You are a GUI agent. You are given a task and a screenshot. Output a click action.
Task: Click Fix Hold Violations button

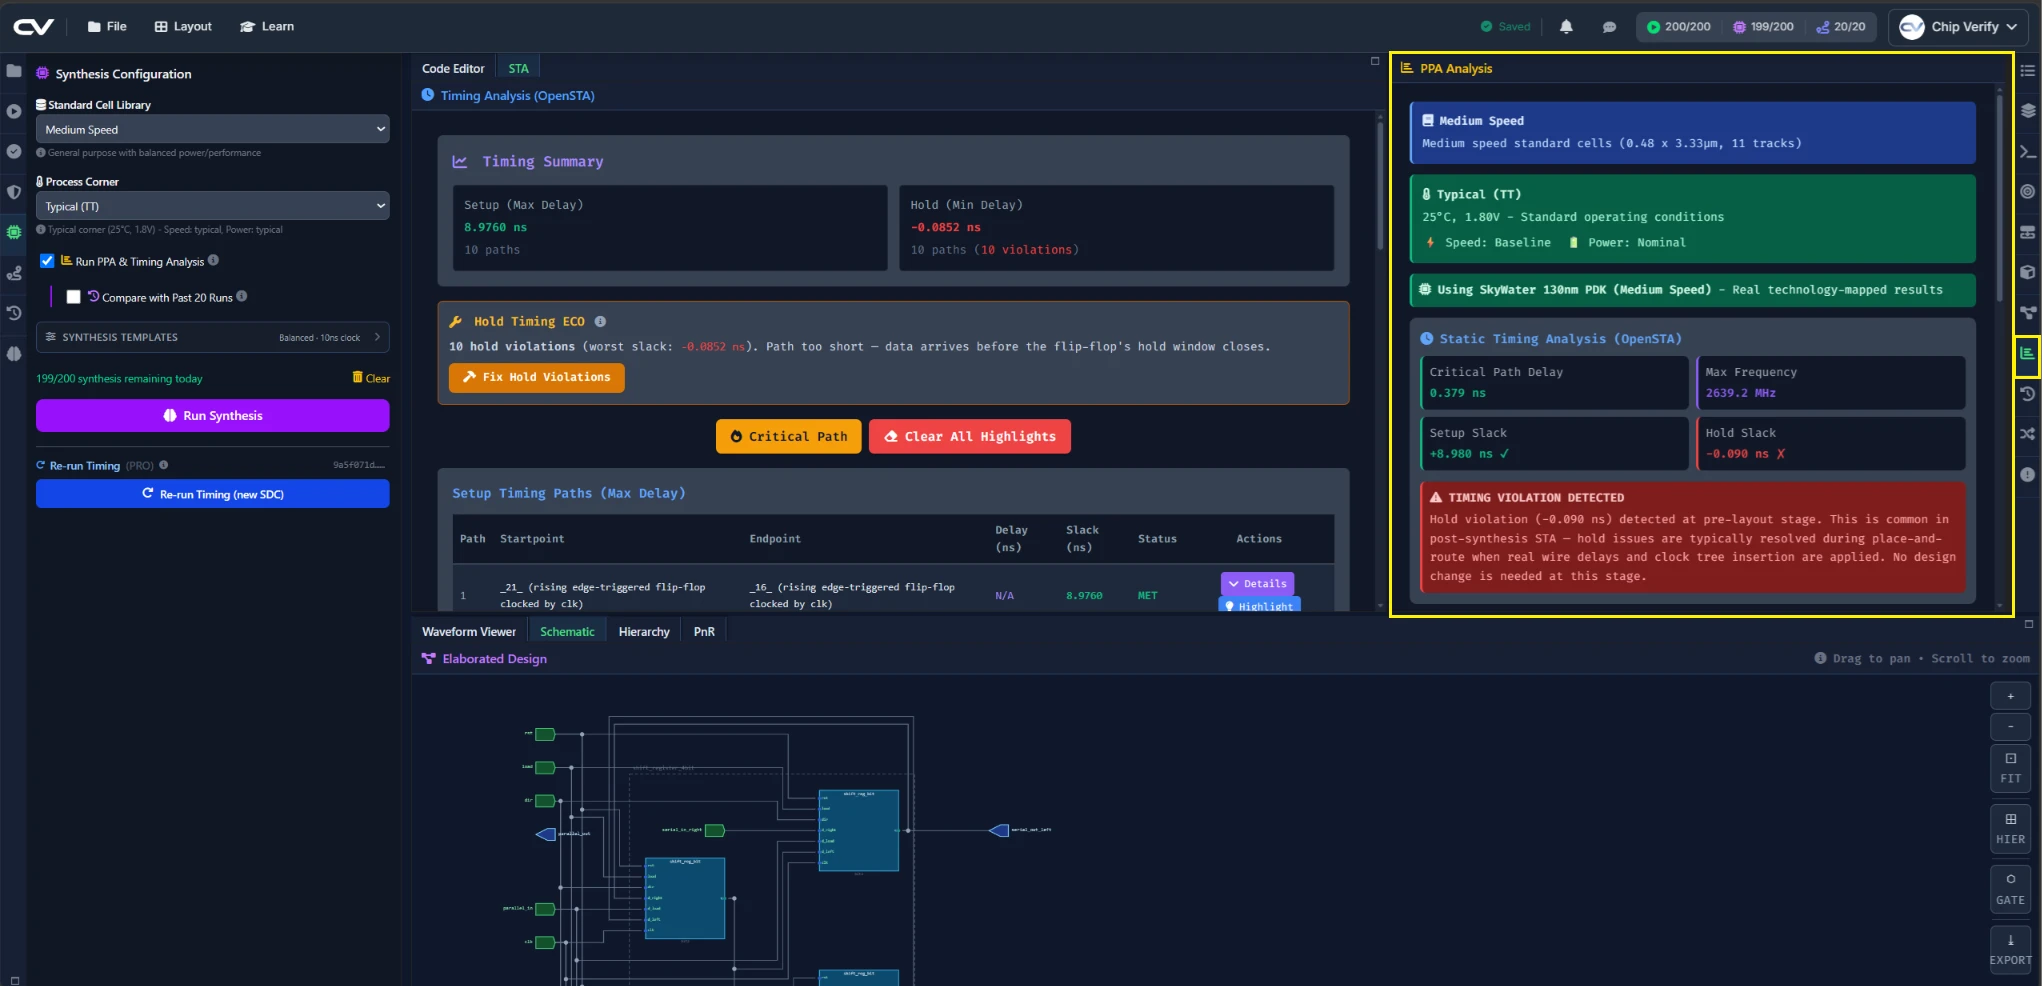point(537,377)
